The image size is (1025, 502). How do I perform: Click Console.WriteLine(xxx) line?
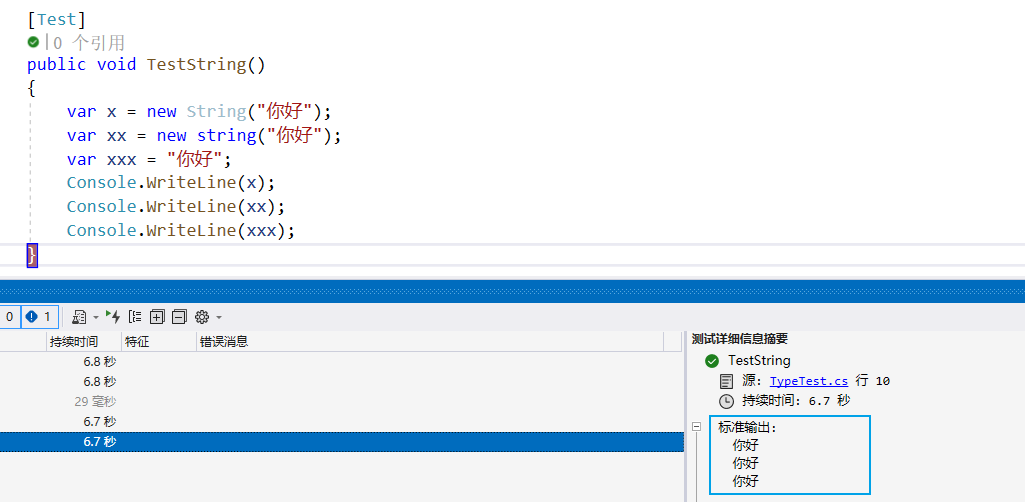click(x=181, y=231)
